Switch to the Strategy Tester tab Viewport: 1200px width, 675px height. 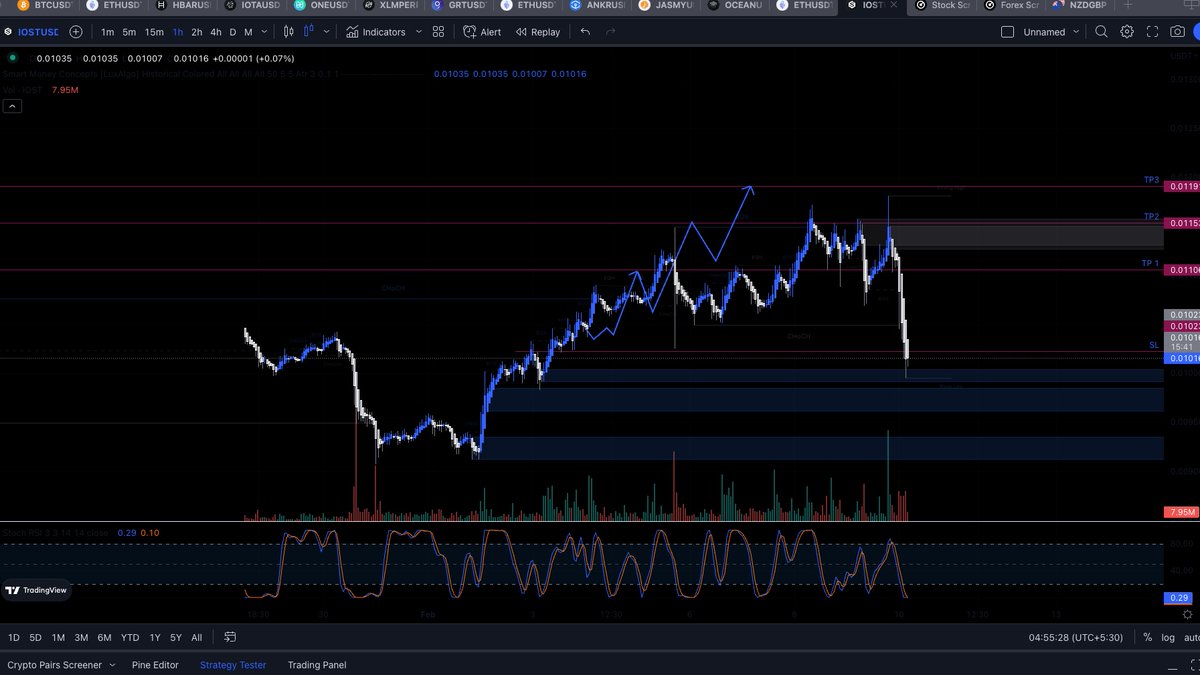pos(232,664)
